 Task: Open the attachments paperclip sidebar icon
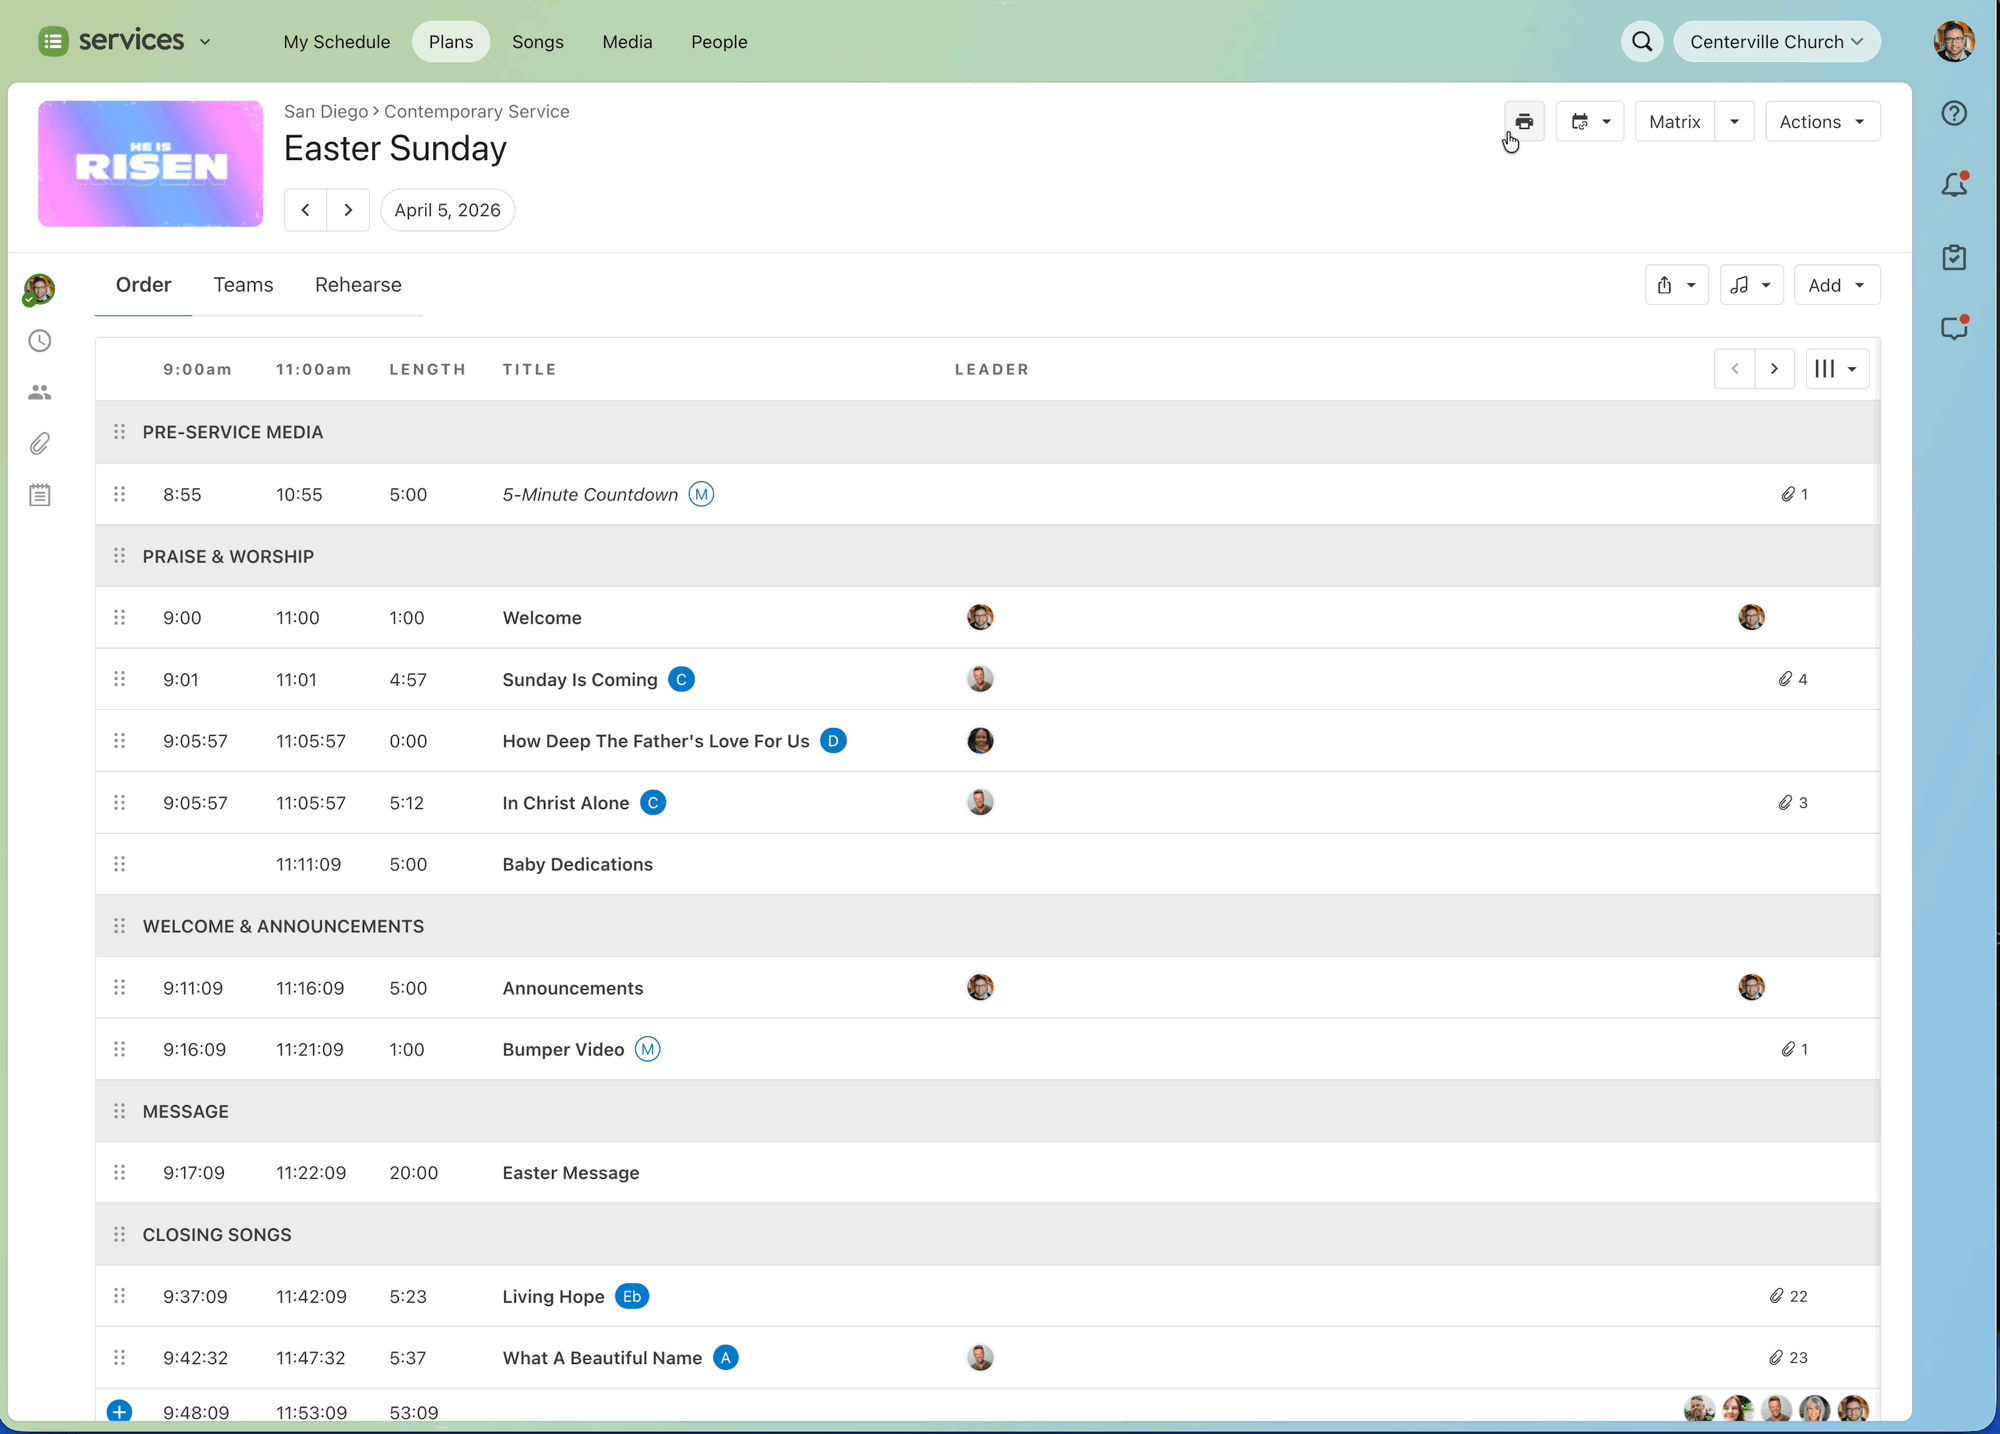coord(40,443)
